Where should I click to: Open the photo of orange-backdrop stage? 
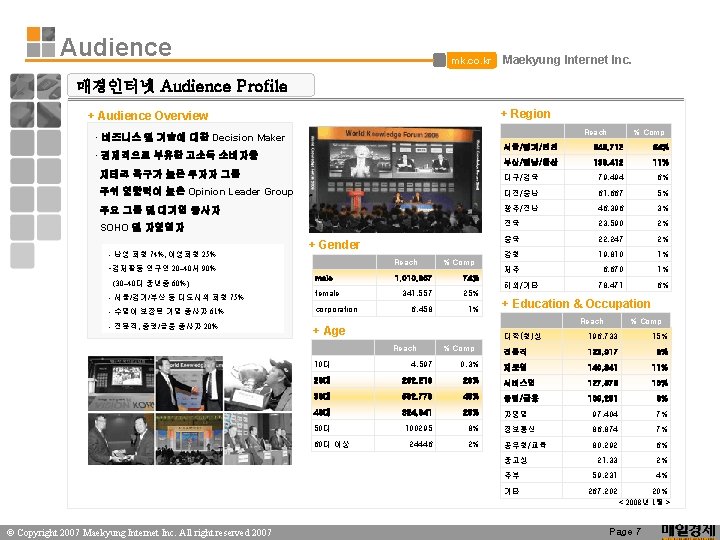(189, 439)
